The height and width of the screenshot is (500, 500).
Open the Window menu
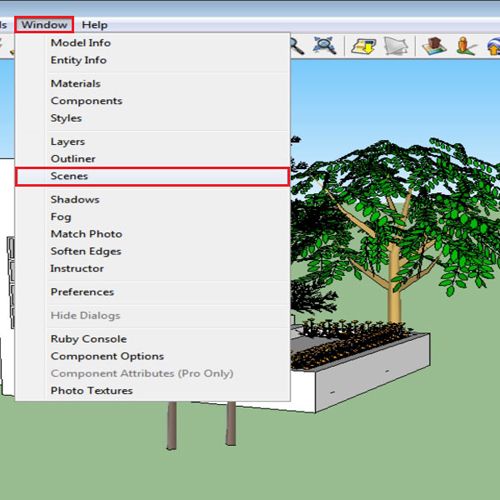point(44,25)
